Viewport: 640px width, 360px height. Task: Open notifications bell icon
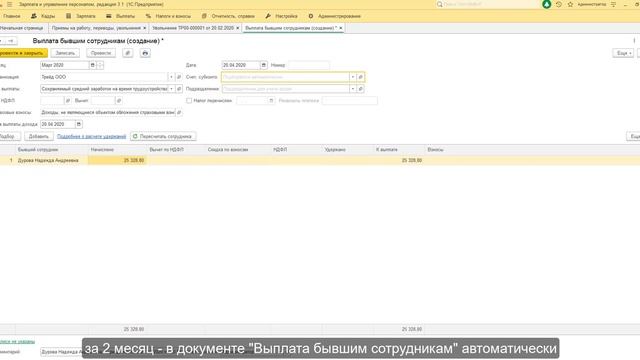point(547,4)
